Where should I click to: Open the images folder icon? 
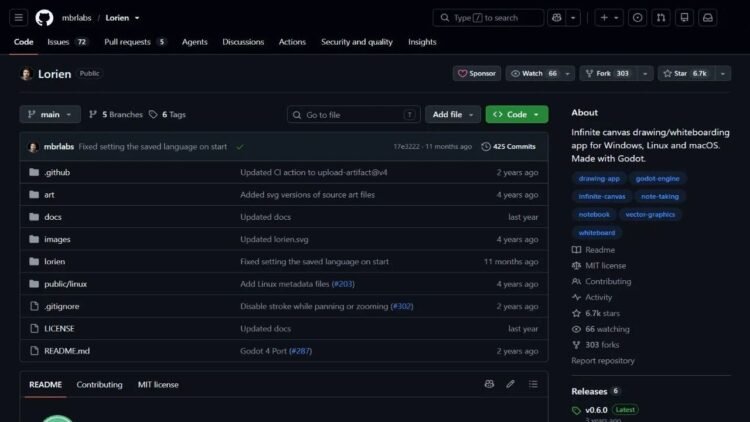point(34,239)
